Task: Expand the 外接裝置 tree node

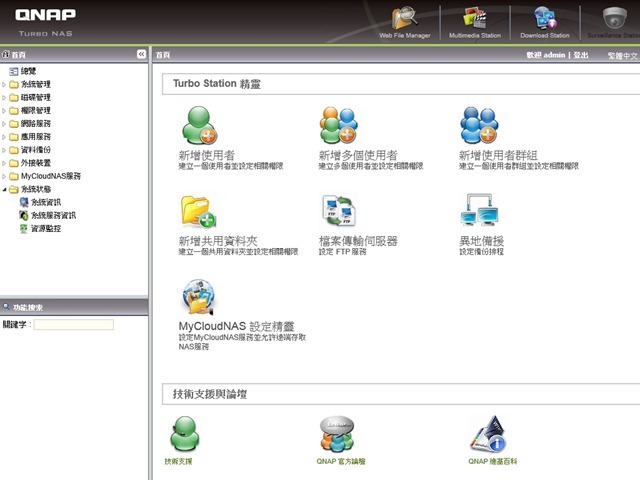Action: pos(4,163)
